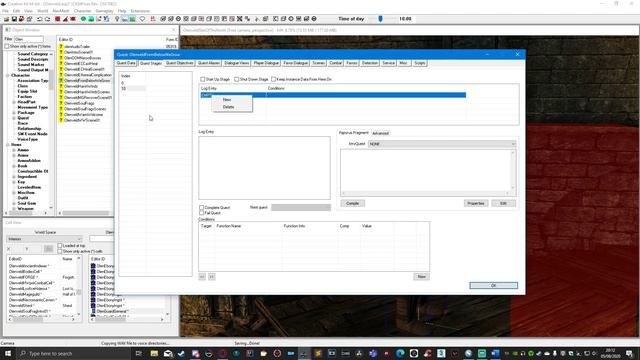The width and height of the screenshot is (640, 360).
Task: Expand the Character tree node
Action: pyautogui.click(x=8, y=76)
